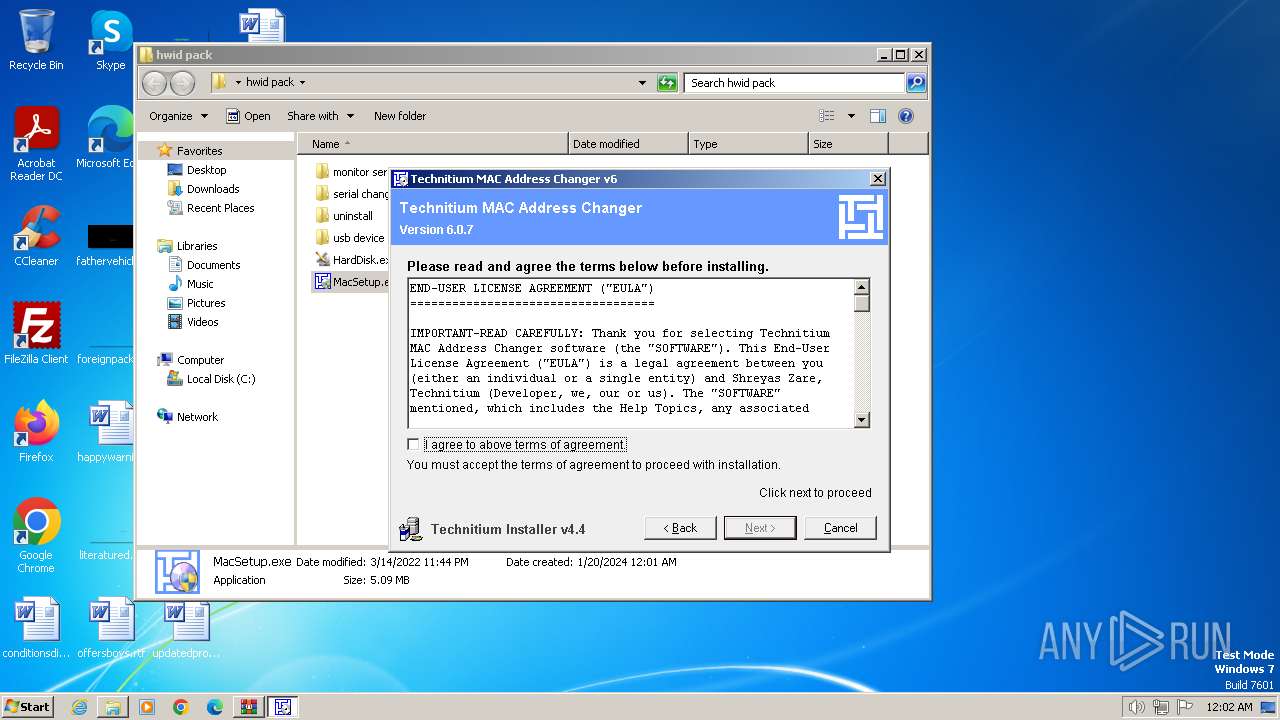This screenshot has height=720, width=1280.
Task: Click the Edge browser taskbar icon
Action: [214, 707]
